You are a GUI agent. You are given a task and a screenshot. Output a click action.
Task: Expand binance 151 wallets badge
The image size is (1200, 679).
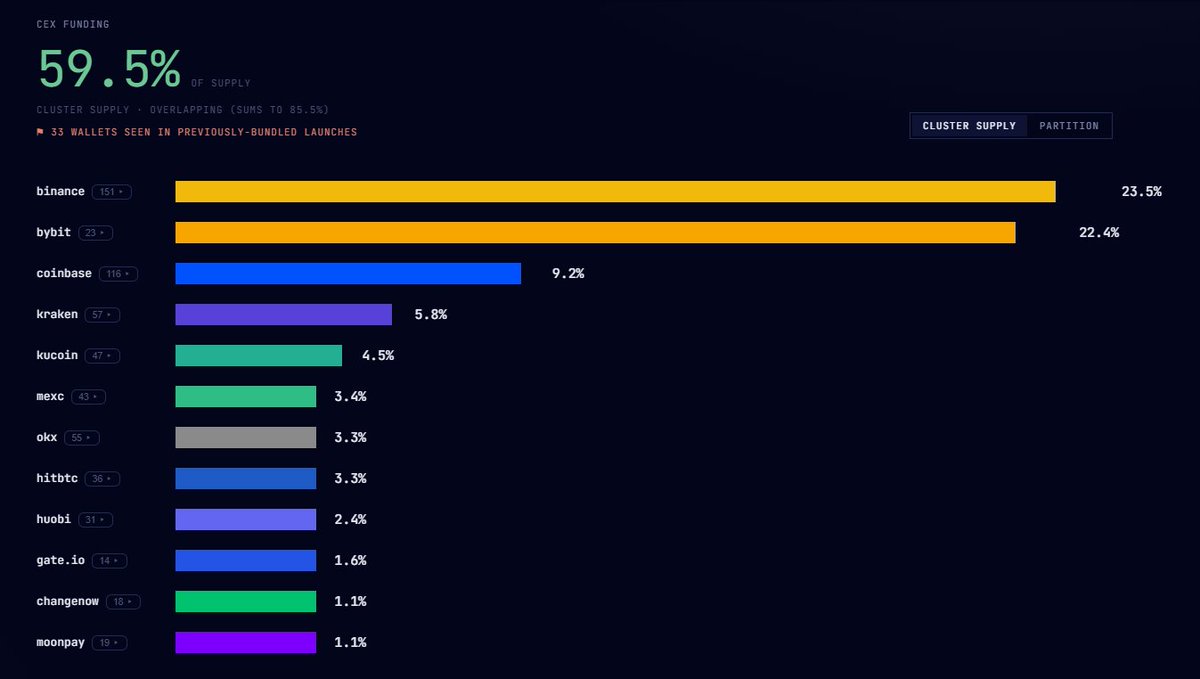point(112,191)
